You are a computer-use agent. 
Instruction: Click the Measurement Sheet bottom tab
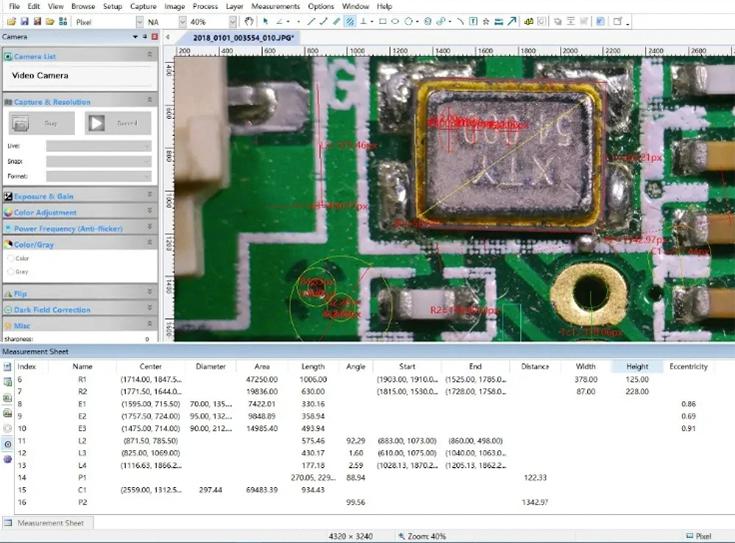pyautogui.click(x=49, y=523)
